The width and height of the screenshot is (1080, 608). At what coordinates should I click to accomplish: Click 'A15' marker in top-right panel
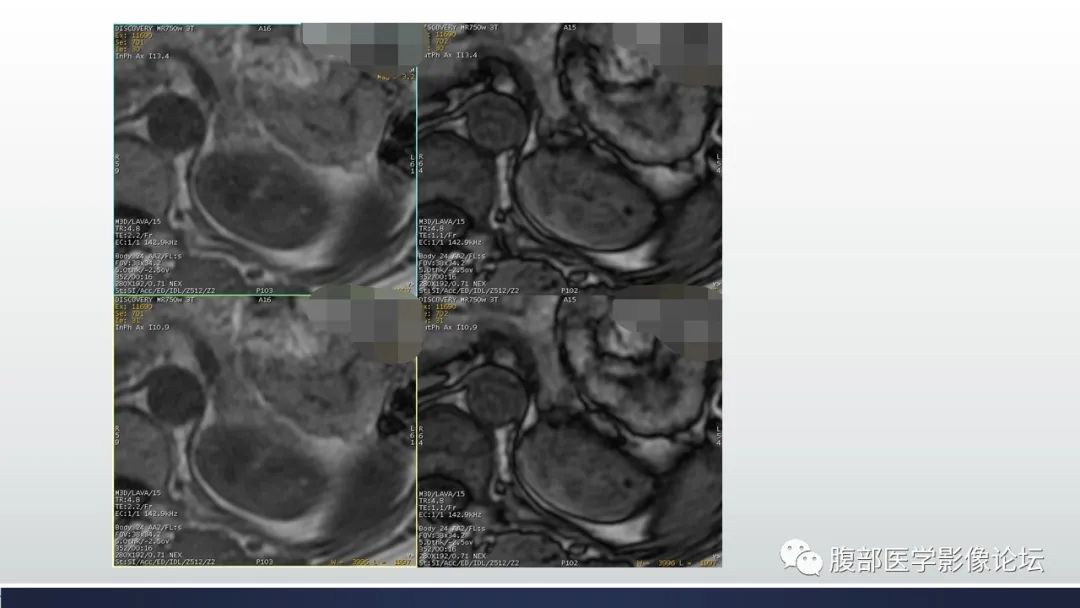pyautogui.click(x=569, y=28)
